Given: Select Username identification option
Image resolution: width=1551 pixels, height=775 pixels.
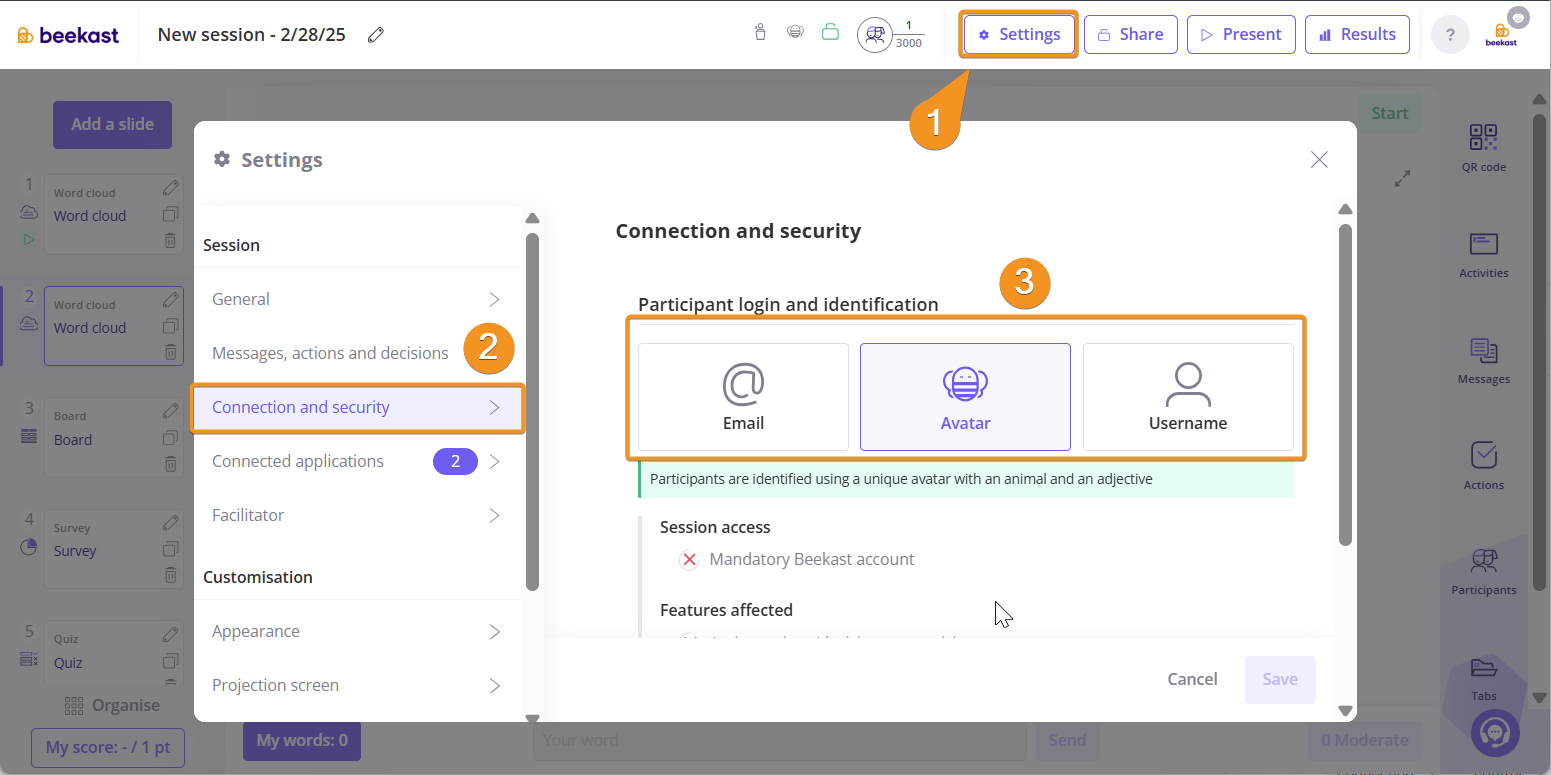Looking at the screenshot, I should pyautogui.click(x=1187, y=397).
